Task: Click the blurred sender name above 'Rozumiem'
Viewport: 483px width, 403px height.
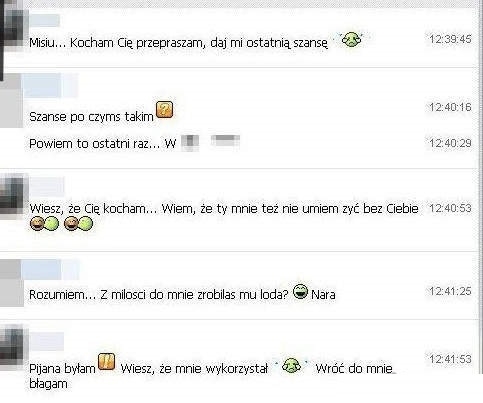Action: (x=51, y=269)
